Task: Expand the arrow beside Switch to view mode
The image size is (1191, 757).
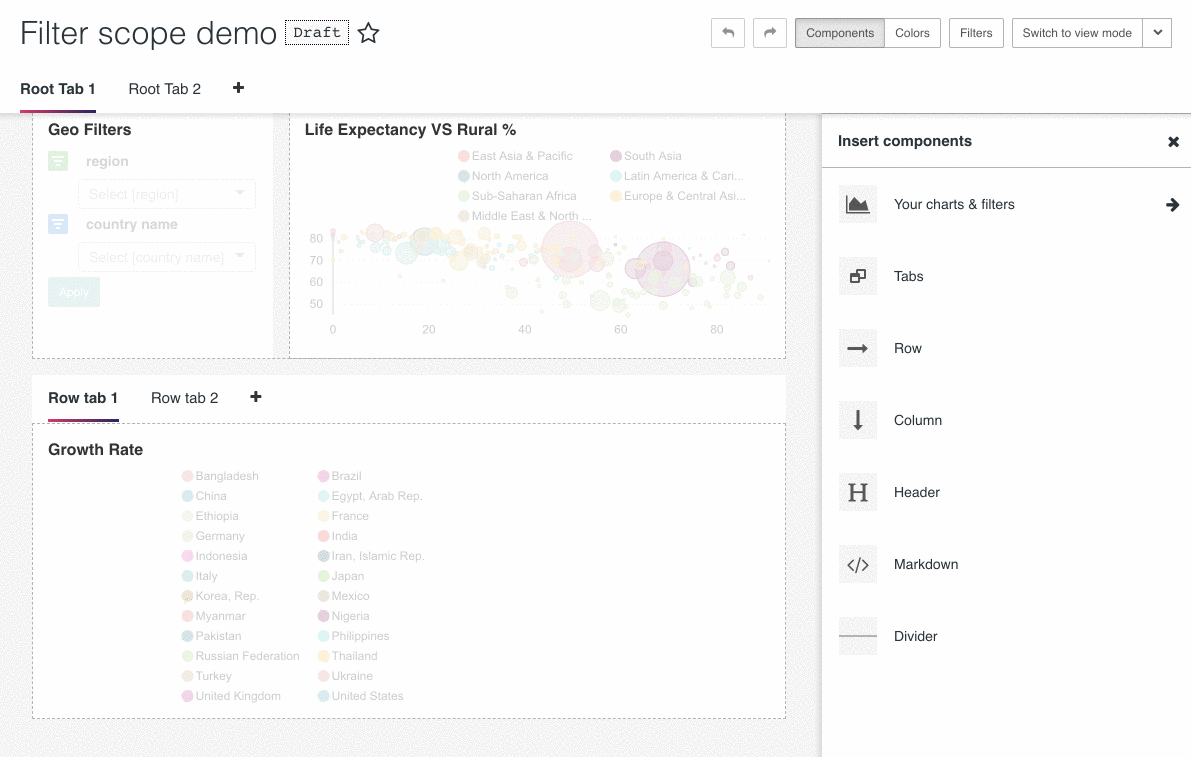Action: [1158, 33]
